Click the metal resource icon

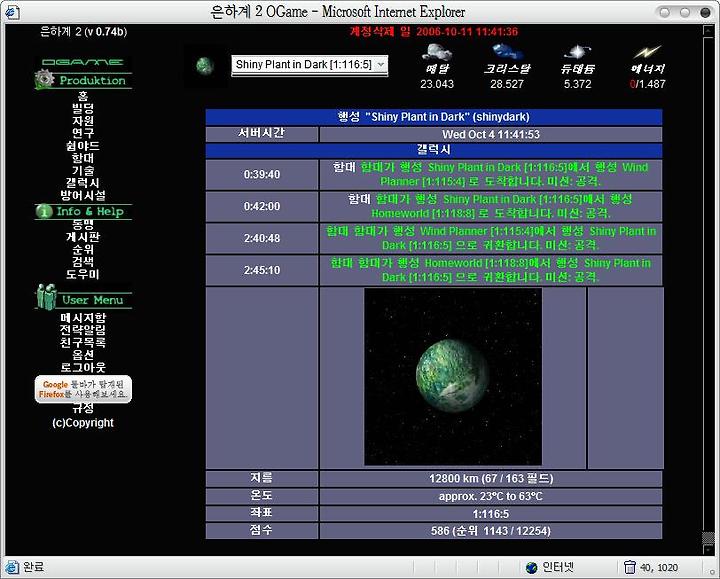tap(437, 52)
